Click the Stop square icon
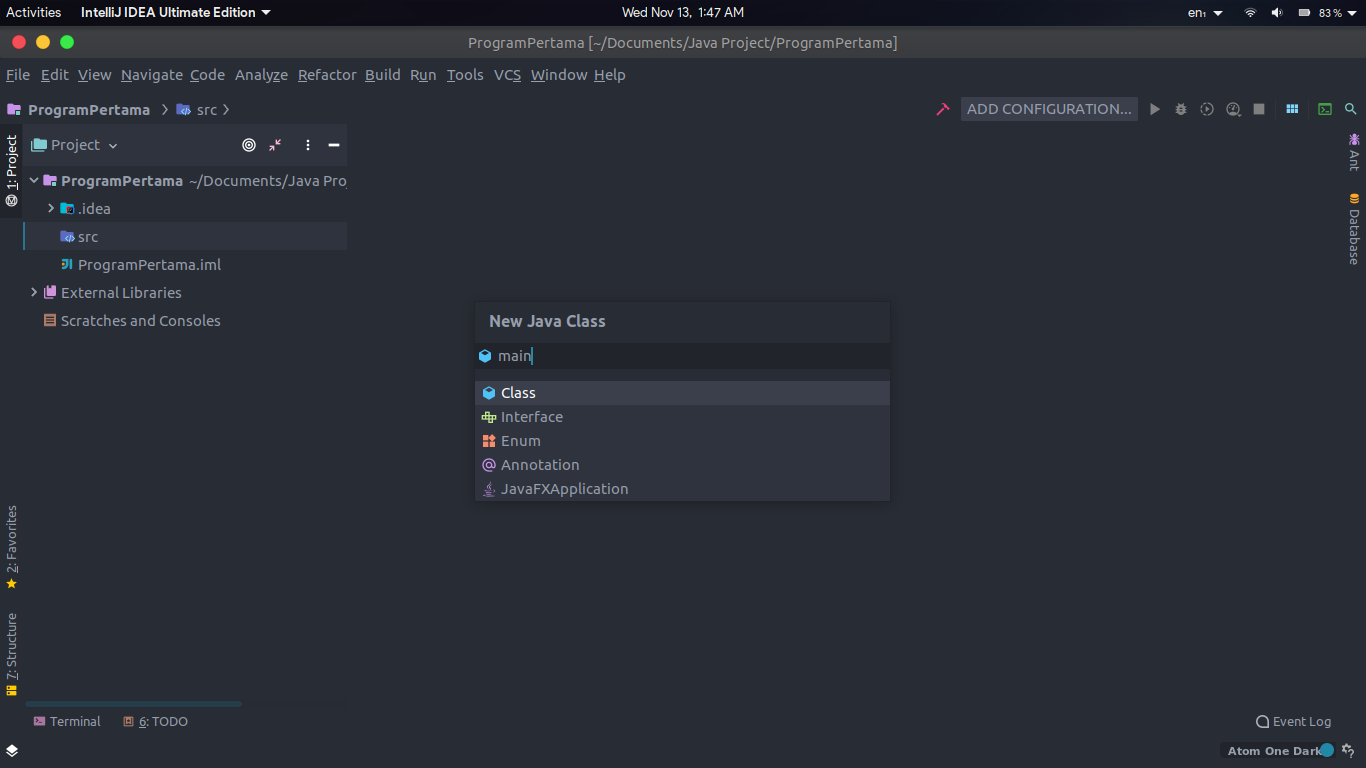Image resolution: width=1366 pixels, height=768 pixels. [1259, 109]
